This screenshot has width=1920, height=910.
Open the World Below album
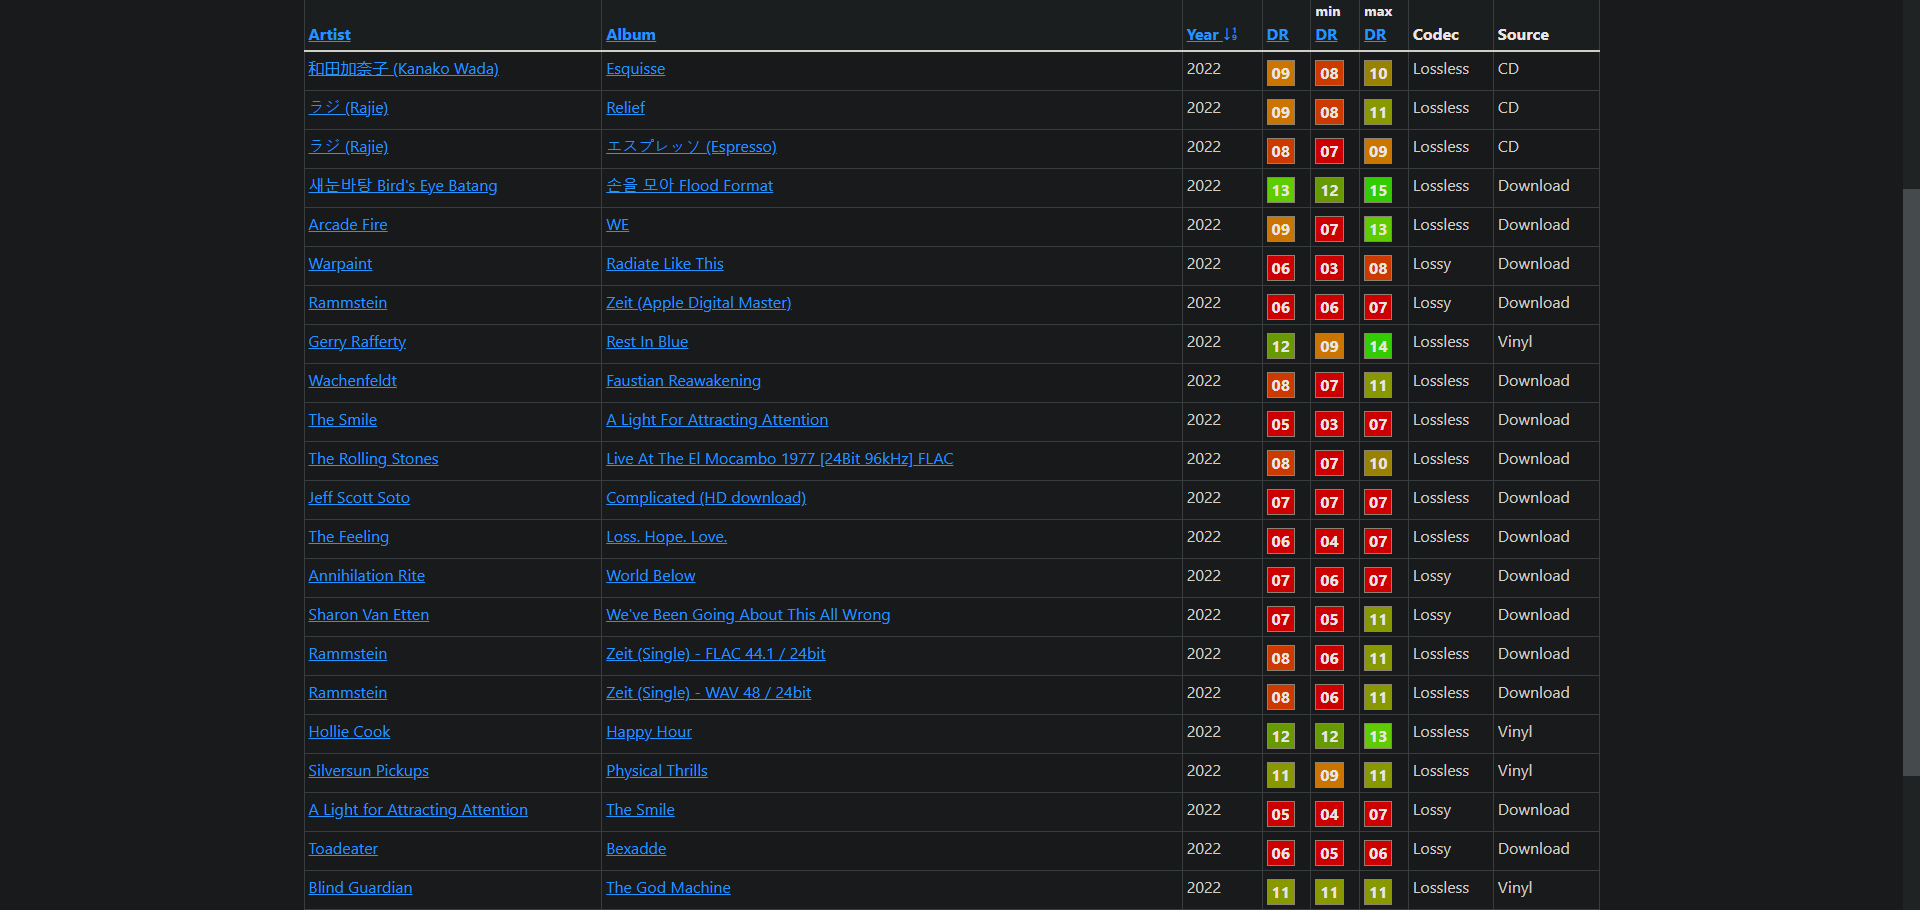click(x=650, y=576)
